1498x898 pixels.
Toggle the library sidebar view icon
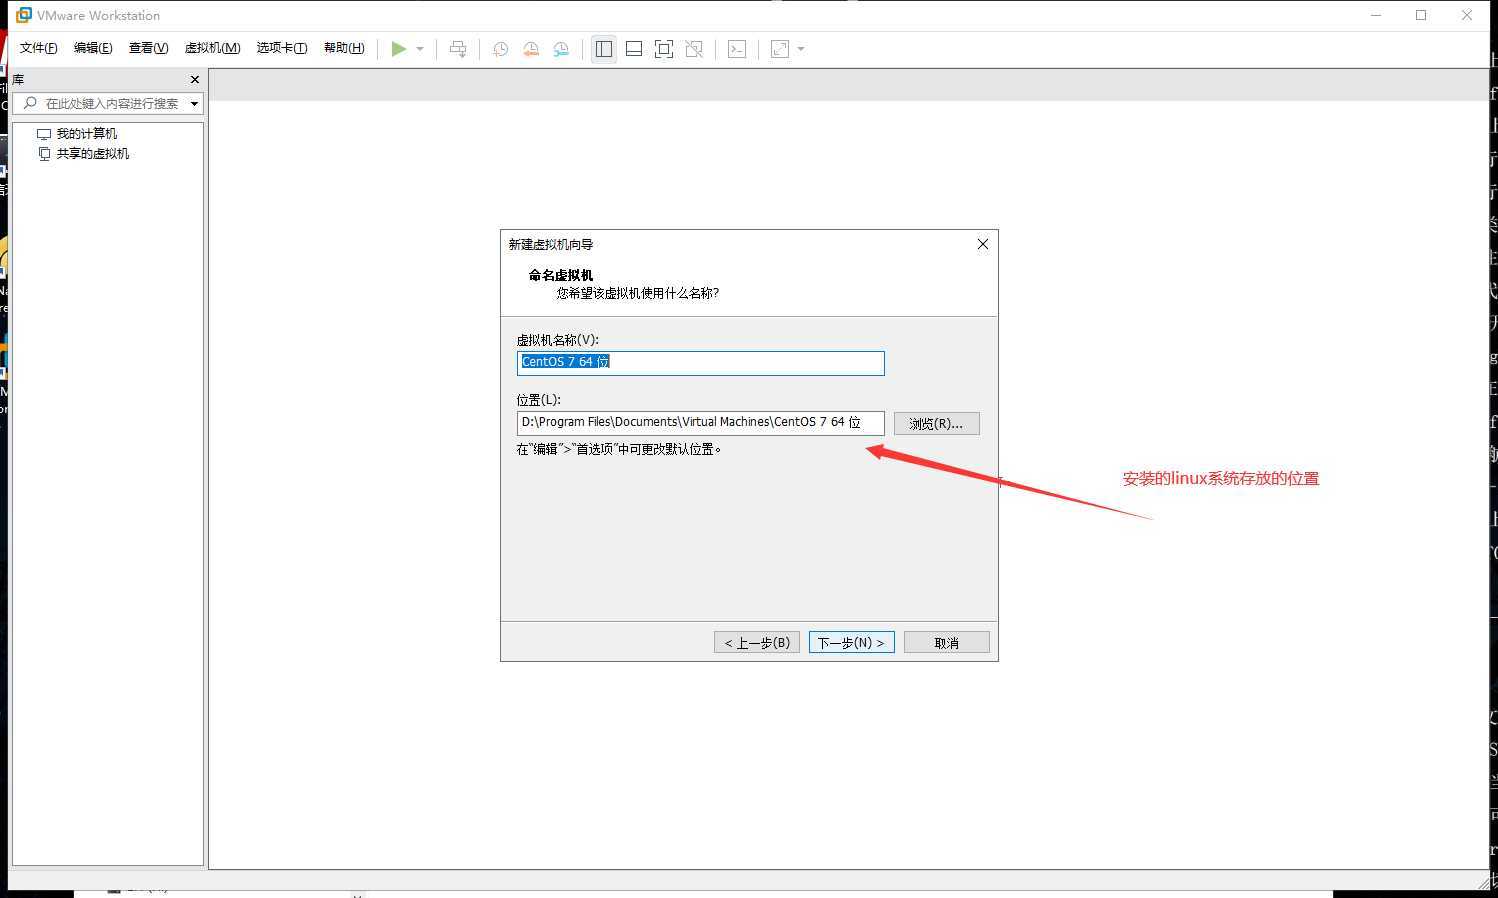click(x=604, y=49)
